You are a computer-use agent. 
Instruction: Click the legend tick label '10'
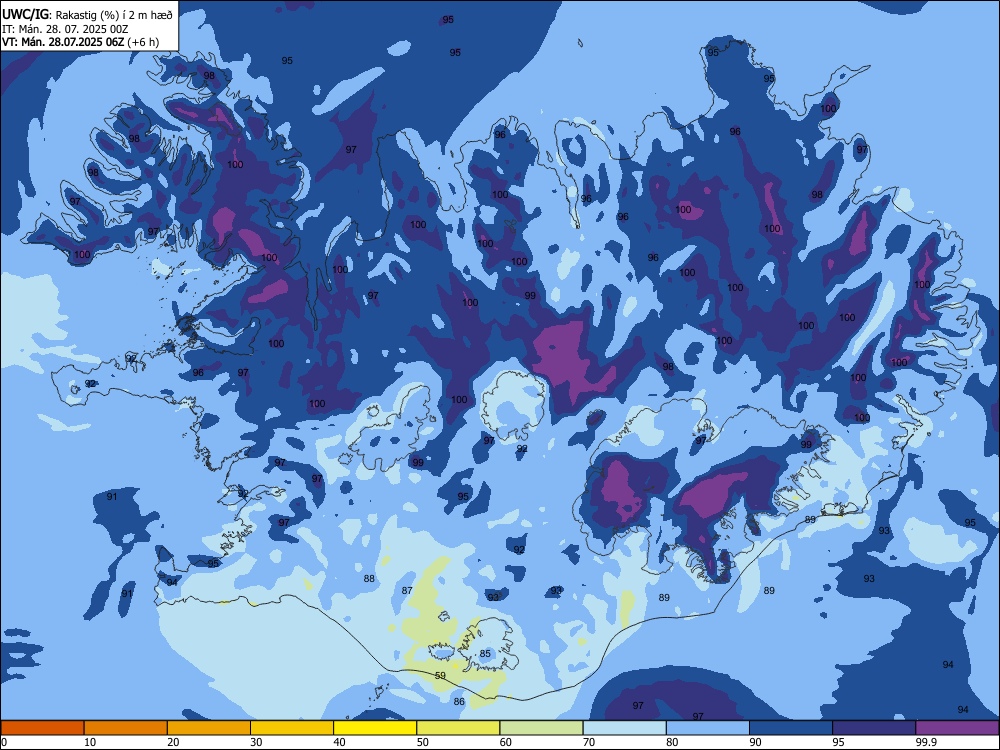pyautogui.click(x=90, y=742)
